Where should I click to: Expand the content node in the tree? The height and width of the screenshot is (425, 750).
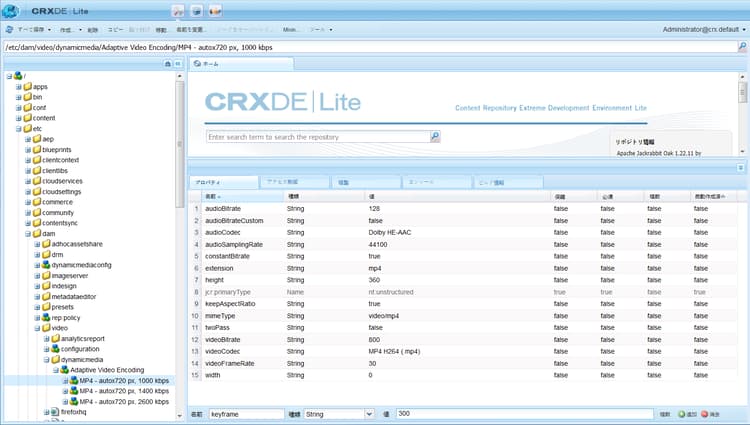(19, 119)
